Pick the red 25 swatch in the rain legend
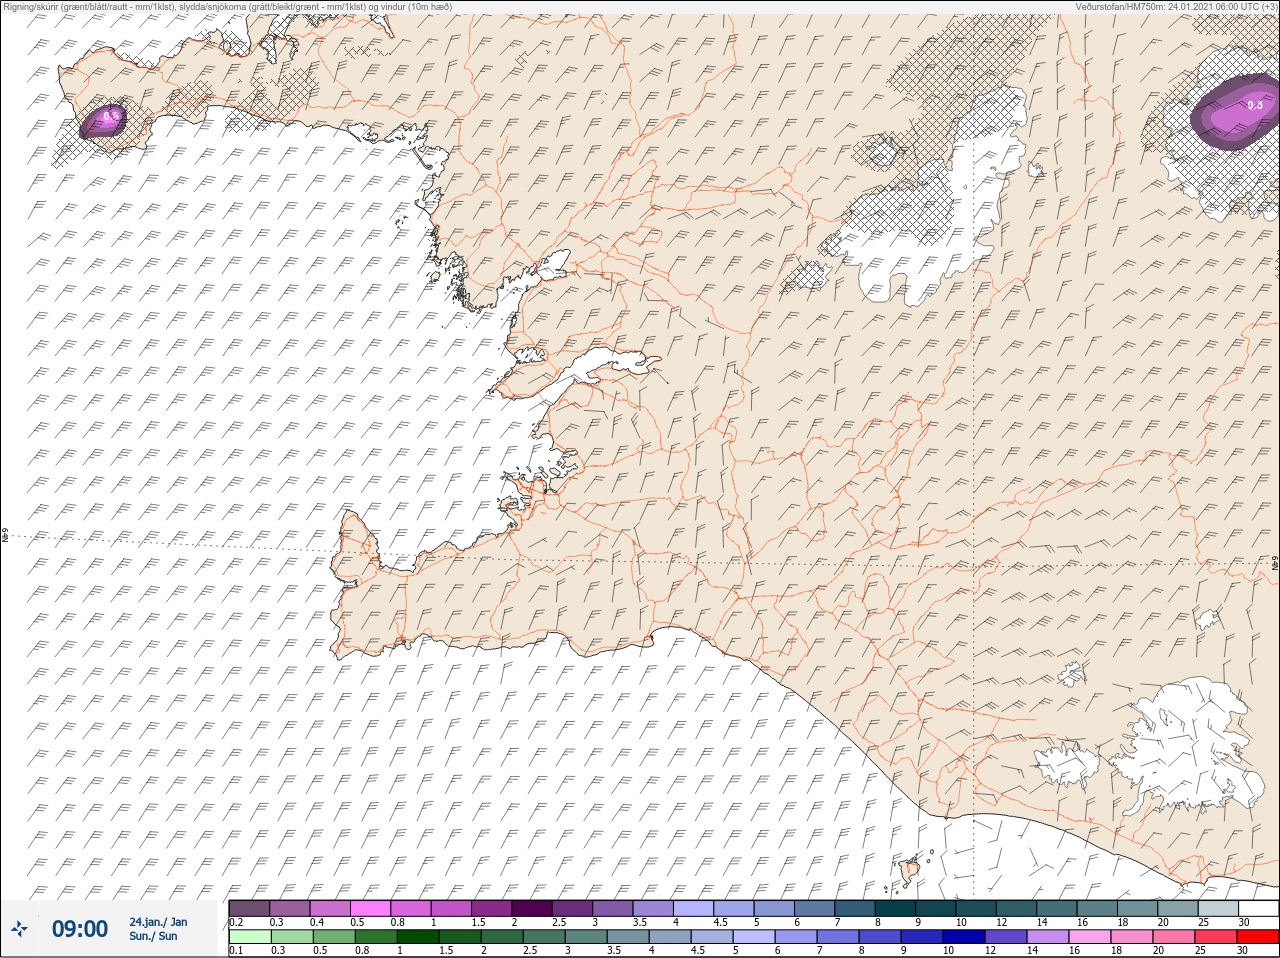 [1218, 936]
